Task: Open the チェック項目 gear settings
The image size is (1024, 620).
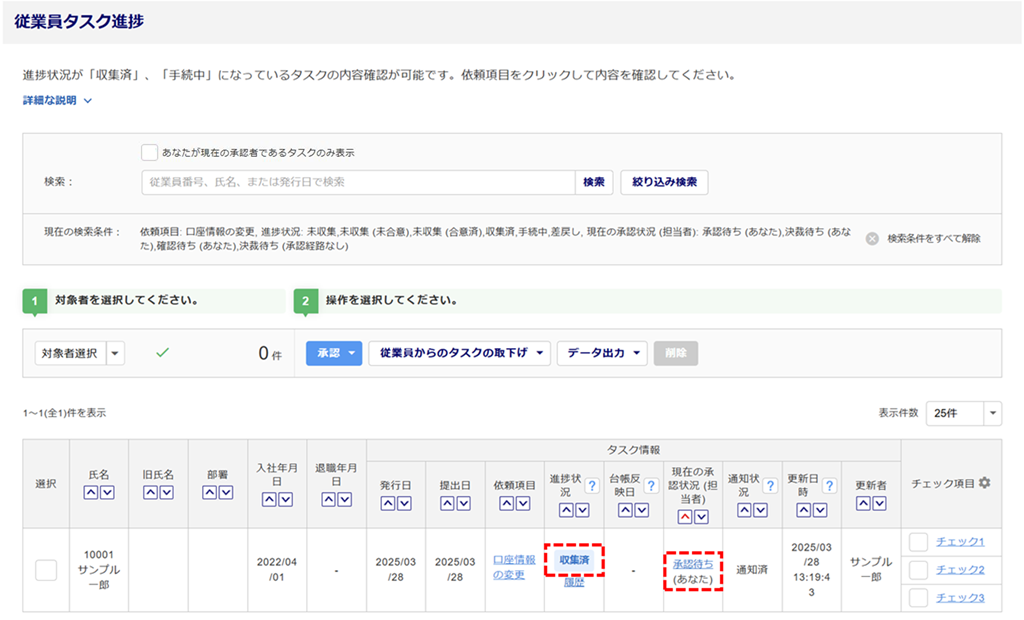Action: [984, 483]
